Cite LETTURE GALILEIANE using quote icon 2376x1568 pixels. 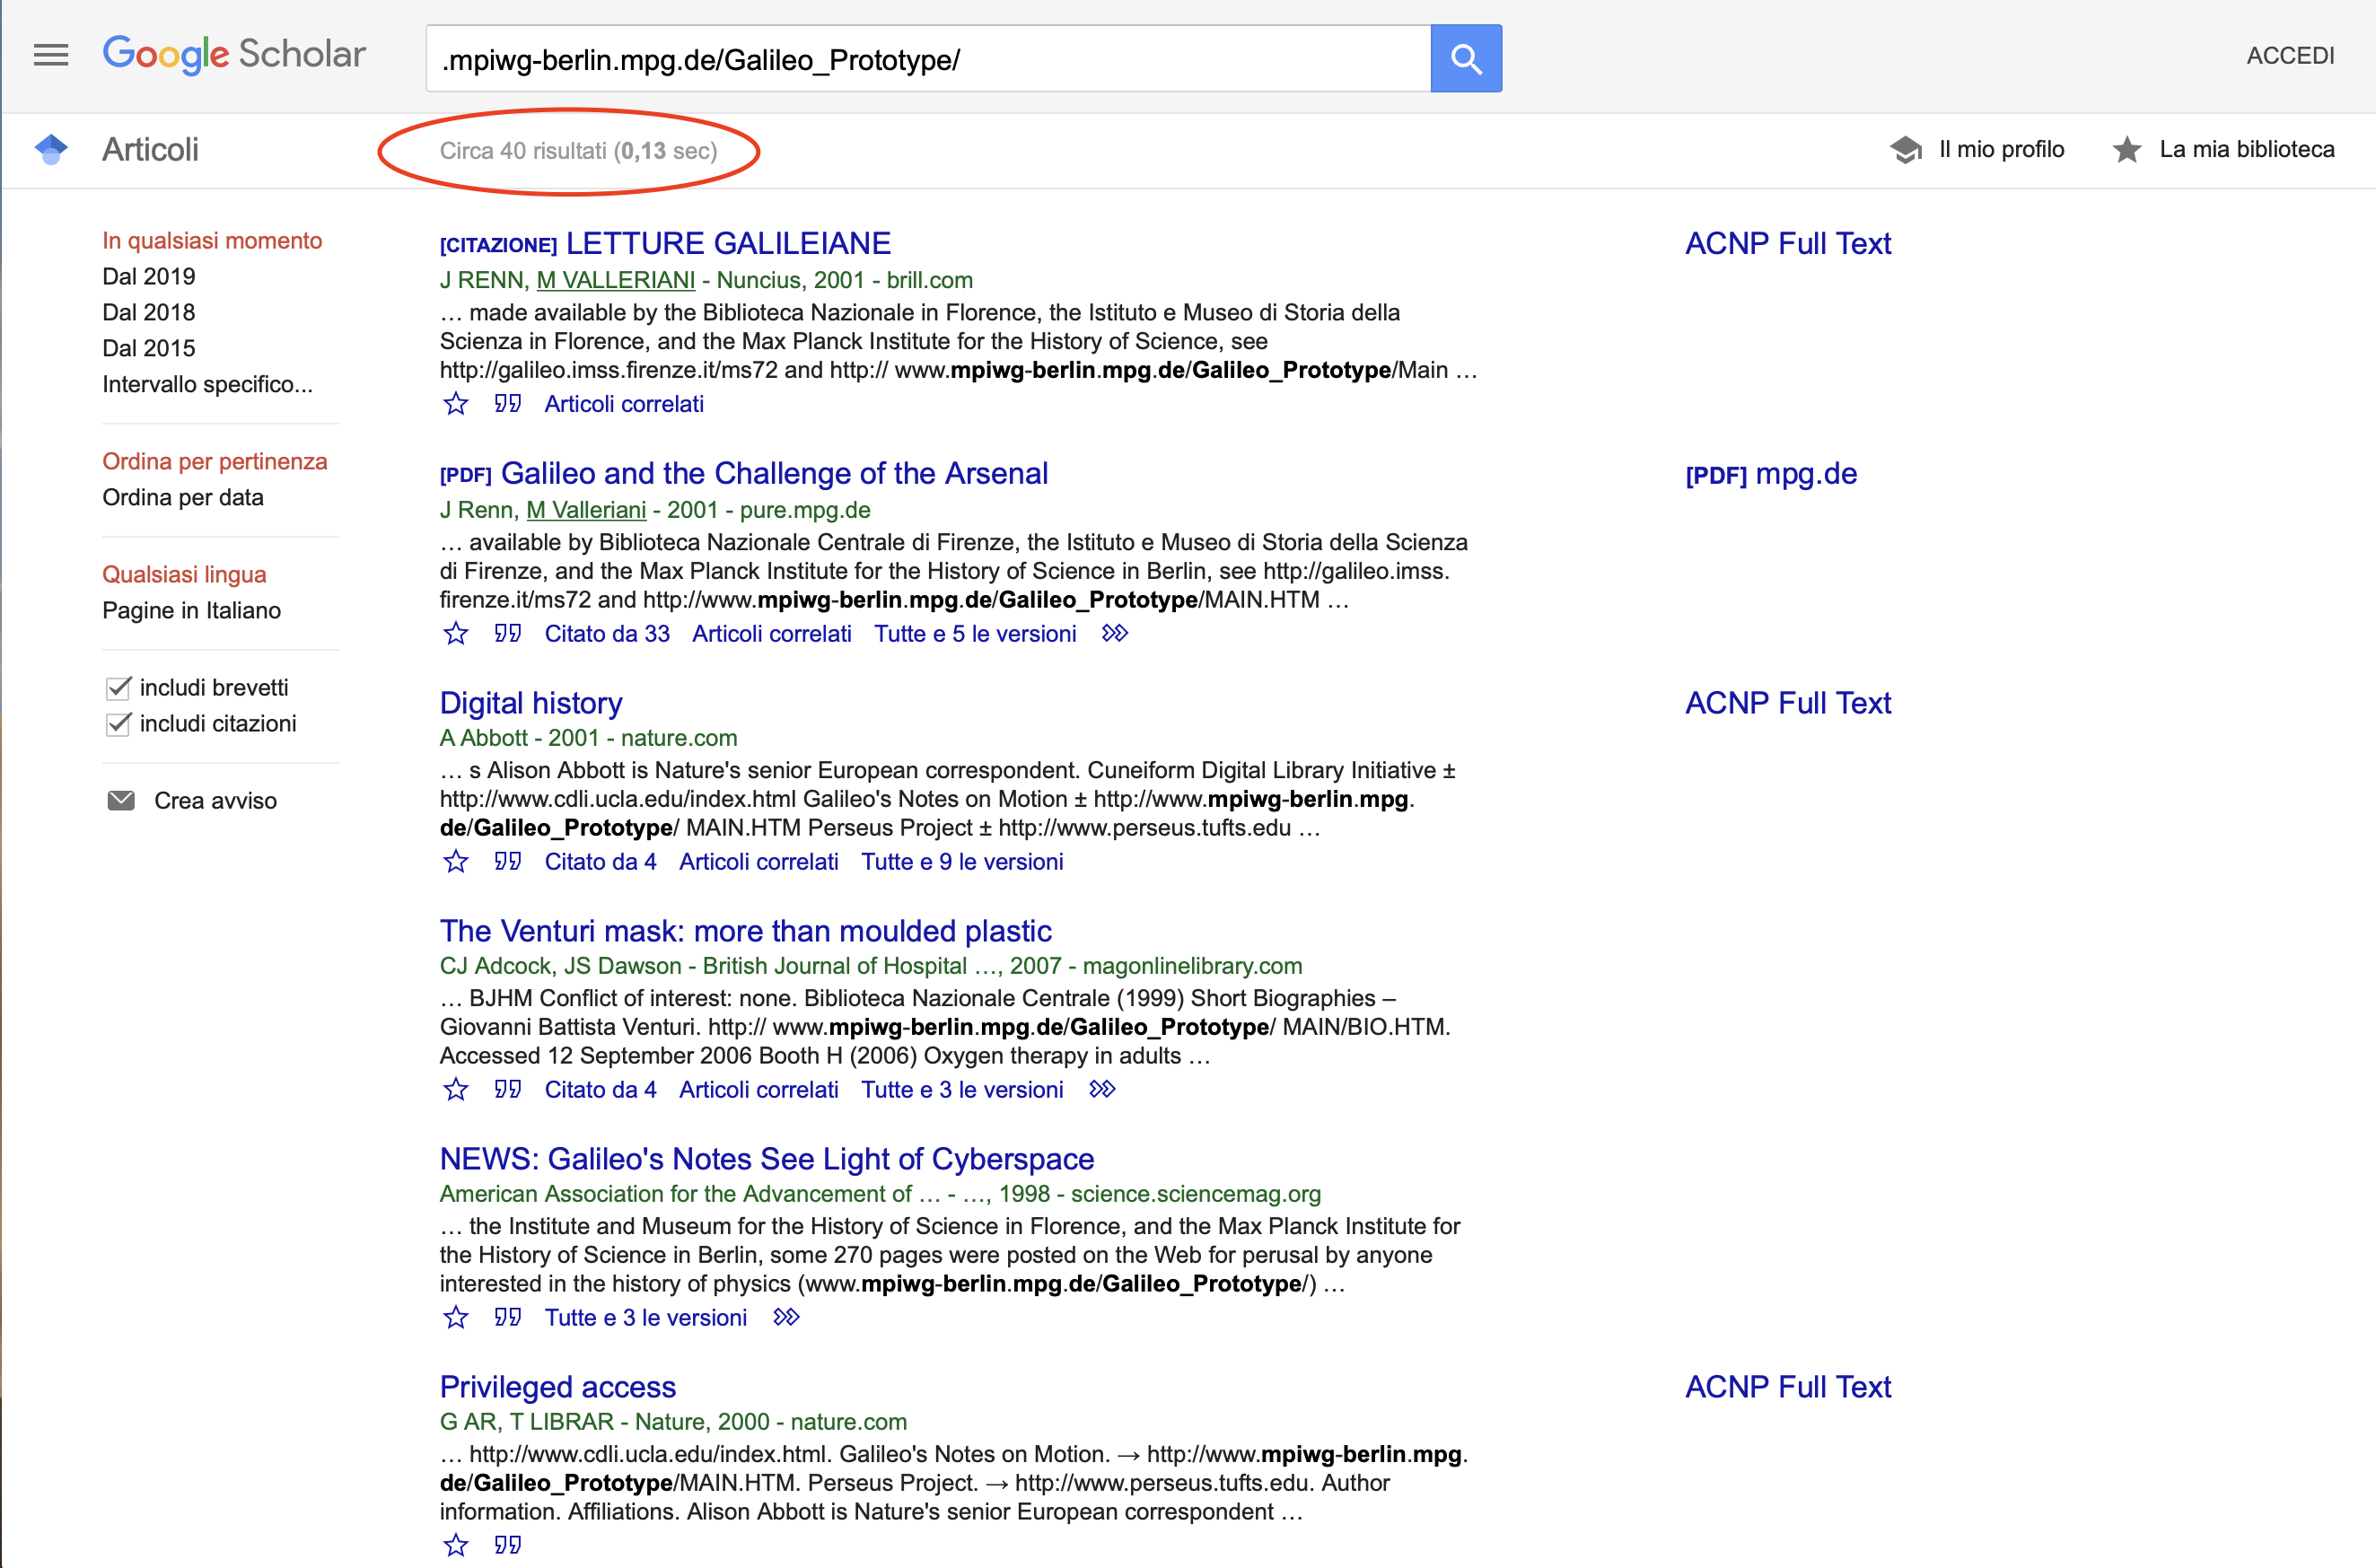click(508, 404)
